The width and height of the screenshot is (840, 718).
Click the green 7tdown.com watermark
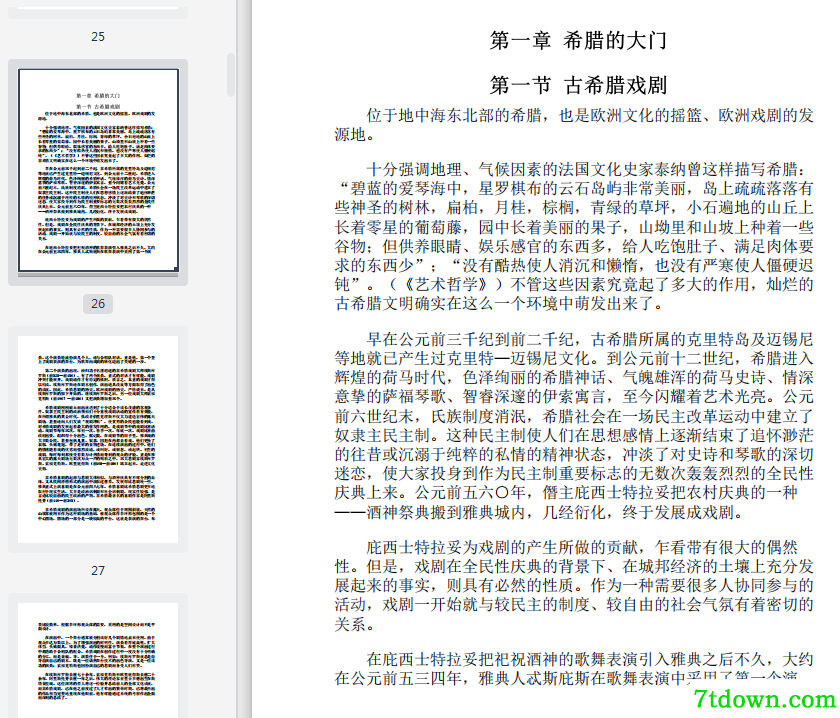(x=765, y=699)
